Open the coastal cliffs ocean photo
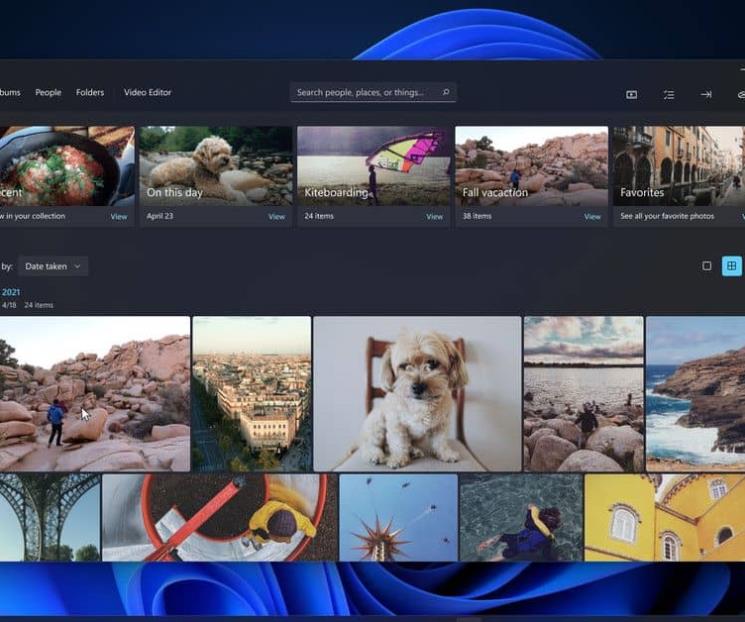Viewport: 745px width, 622px height. coord(695,394)
